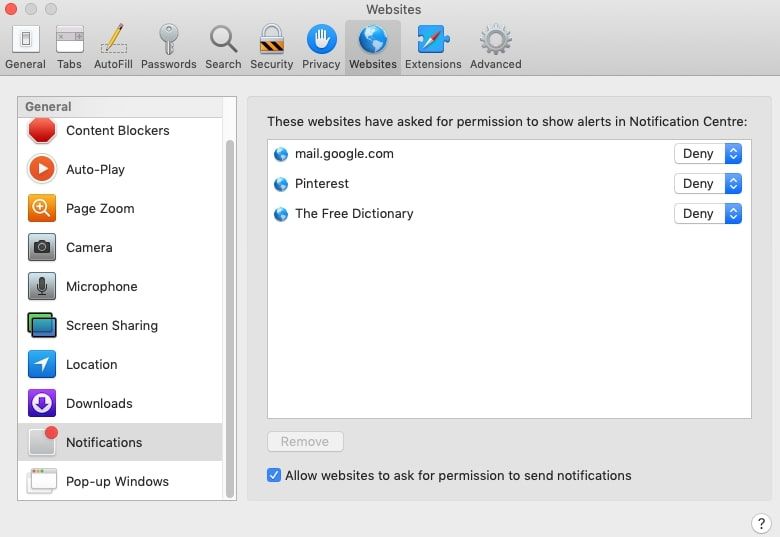Open the Tabs preferences icon
This screenshot has width=780, height=537.
pyautogui.click(x=69, y=39)
